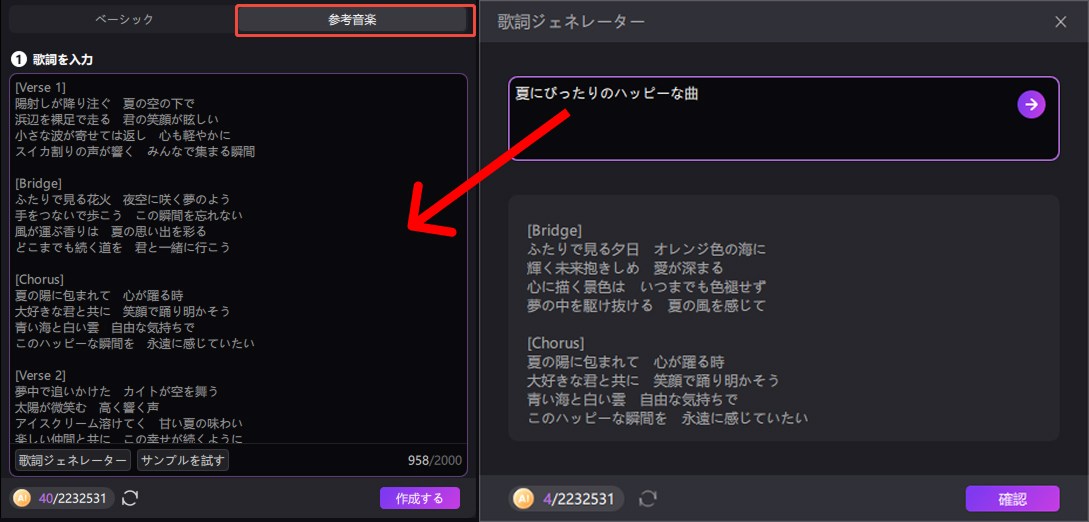Click the [Verse 2] label in the lyrics box

[x=40, y=376]
